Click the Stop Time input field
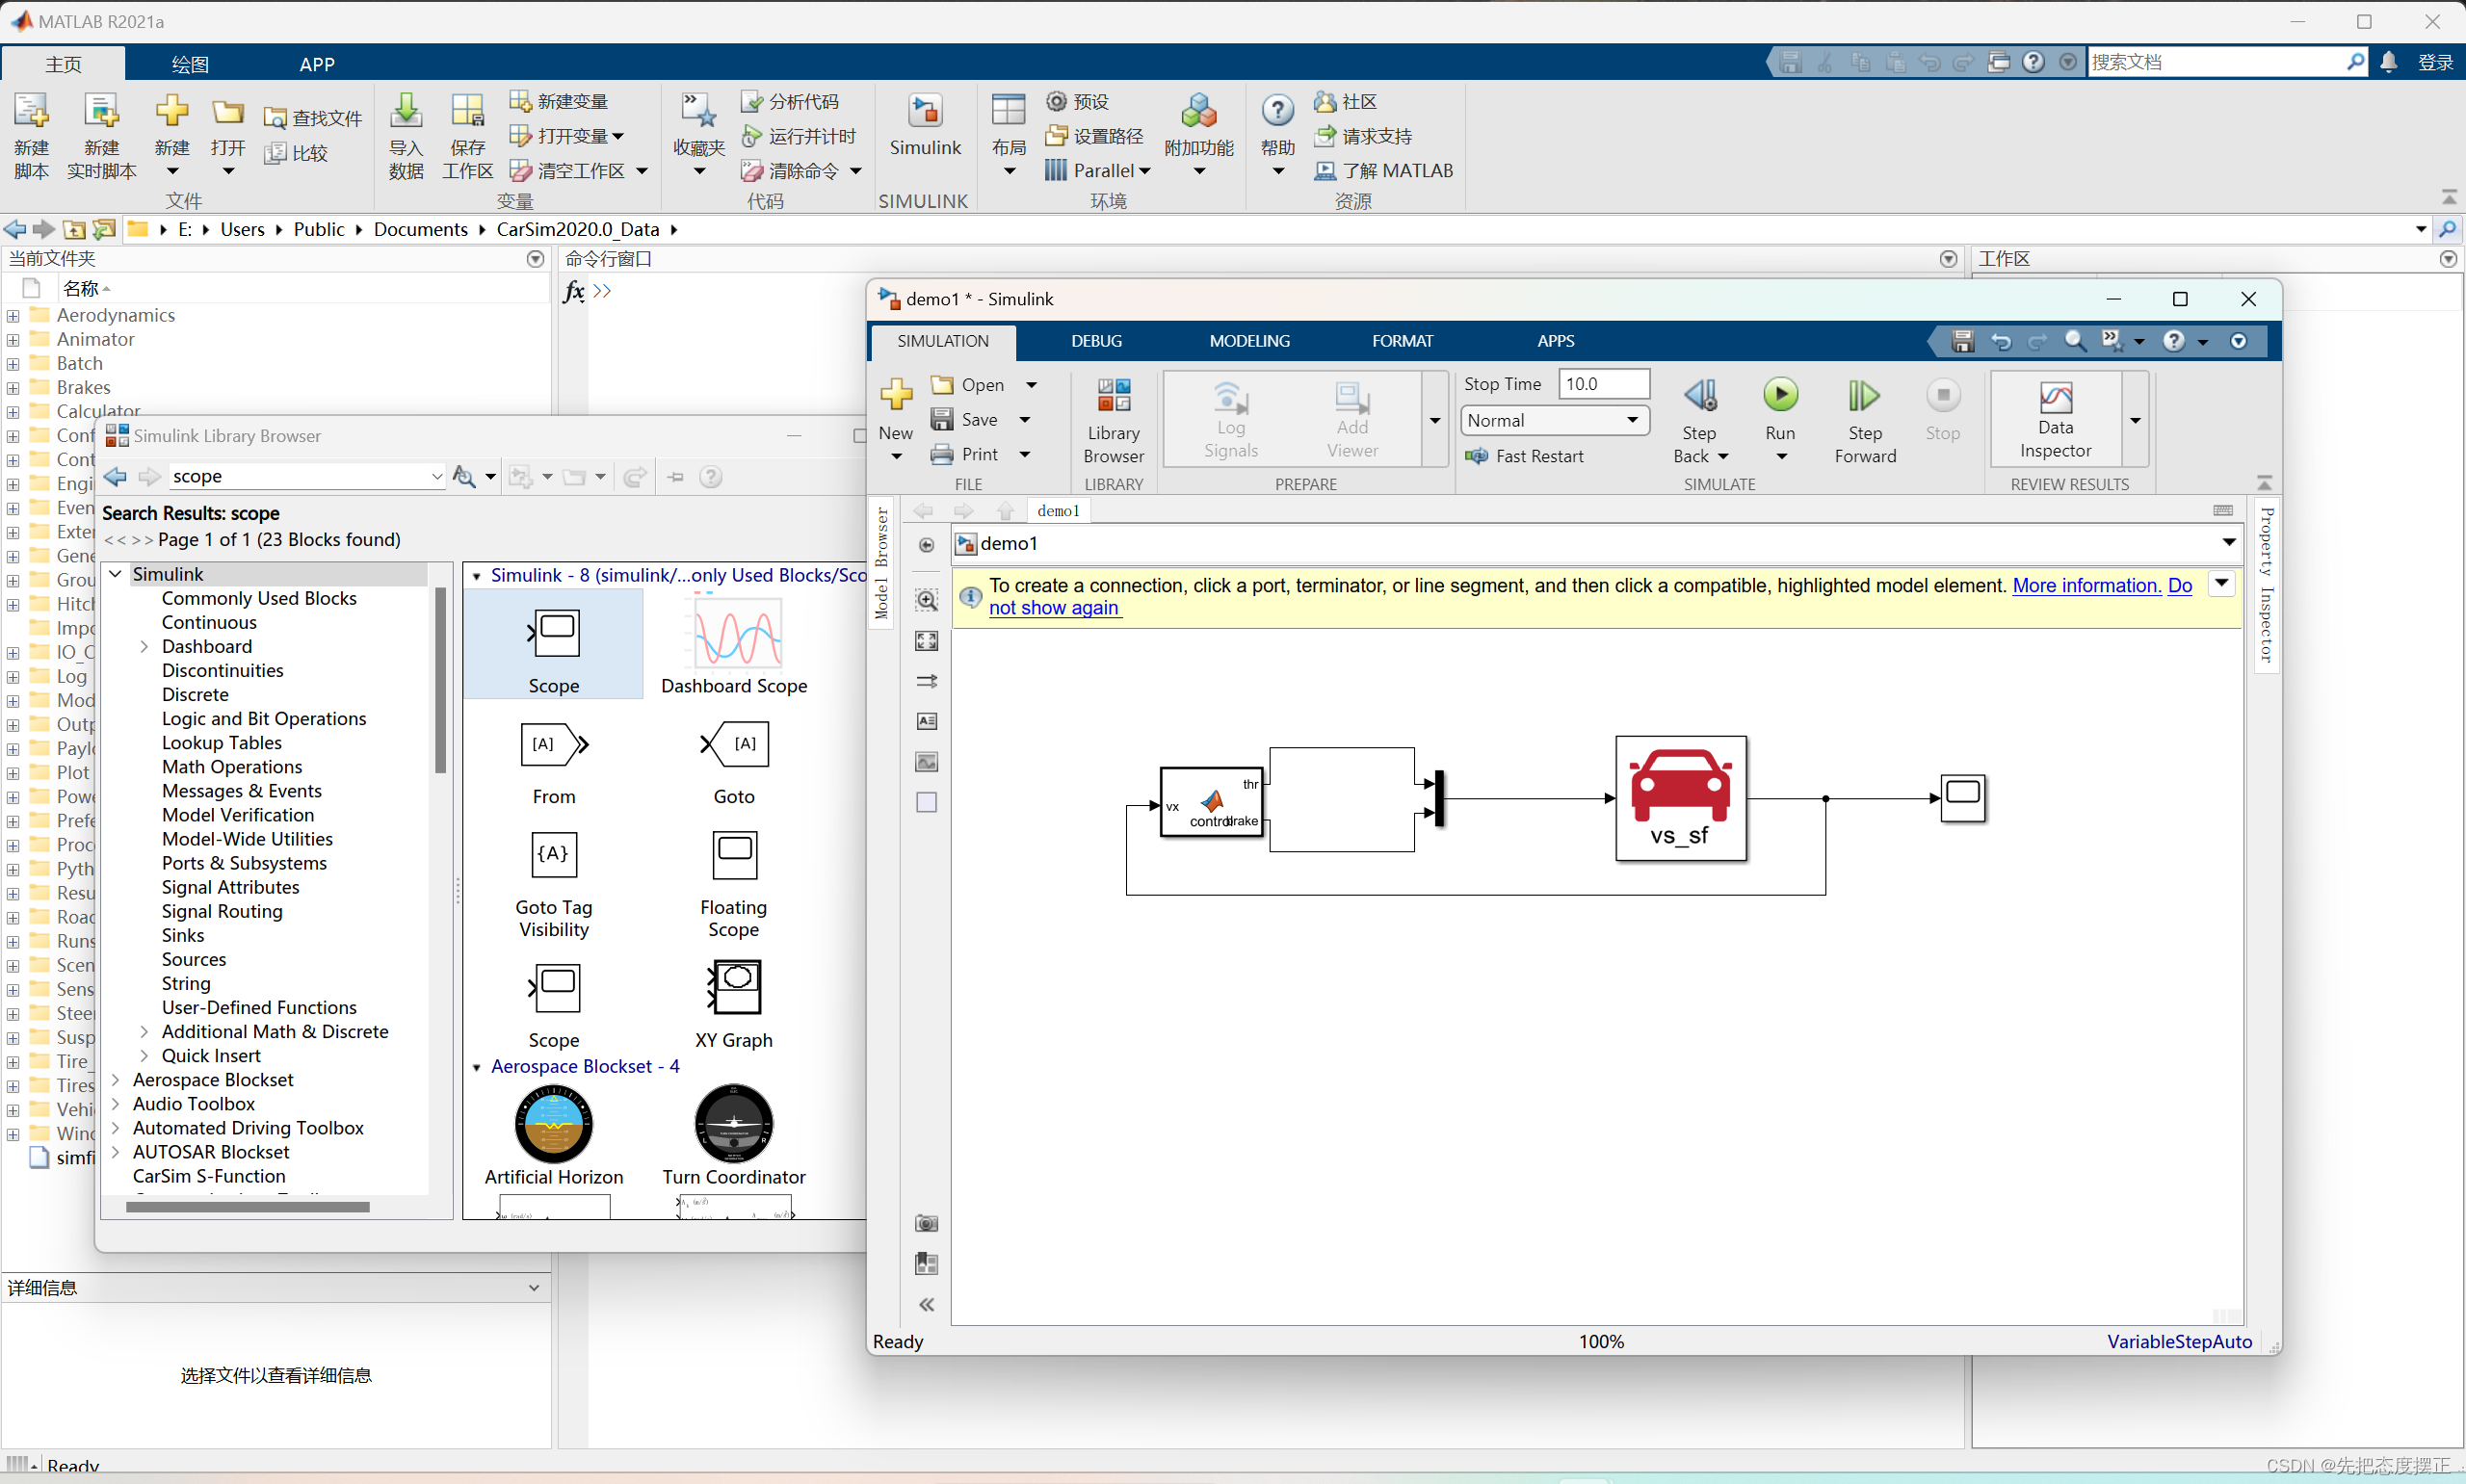This screenshot has height=1484, width=2466. pyautogui.click(x=1604, y=384)
